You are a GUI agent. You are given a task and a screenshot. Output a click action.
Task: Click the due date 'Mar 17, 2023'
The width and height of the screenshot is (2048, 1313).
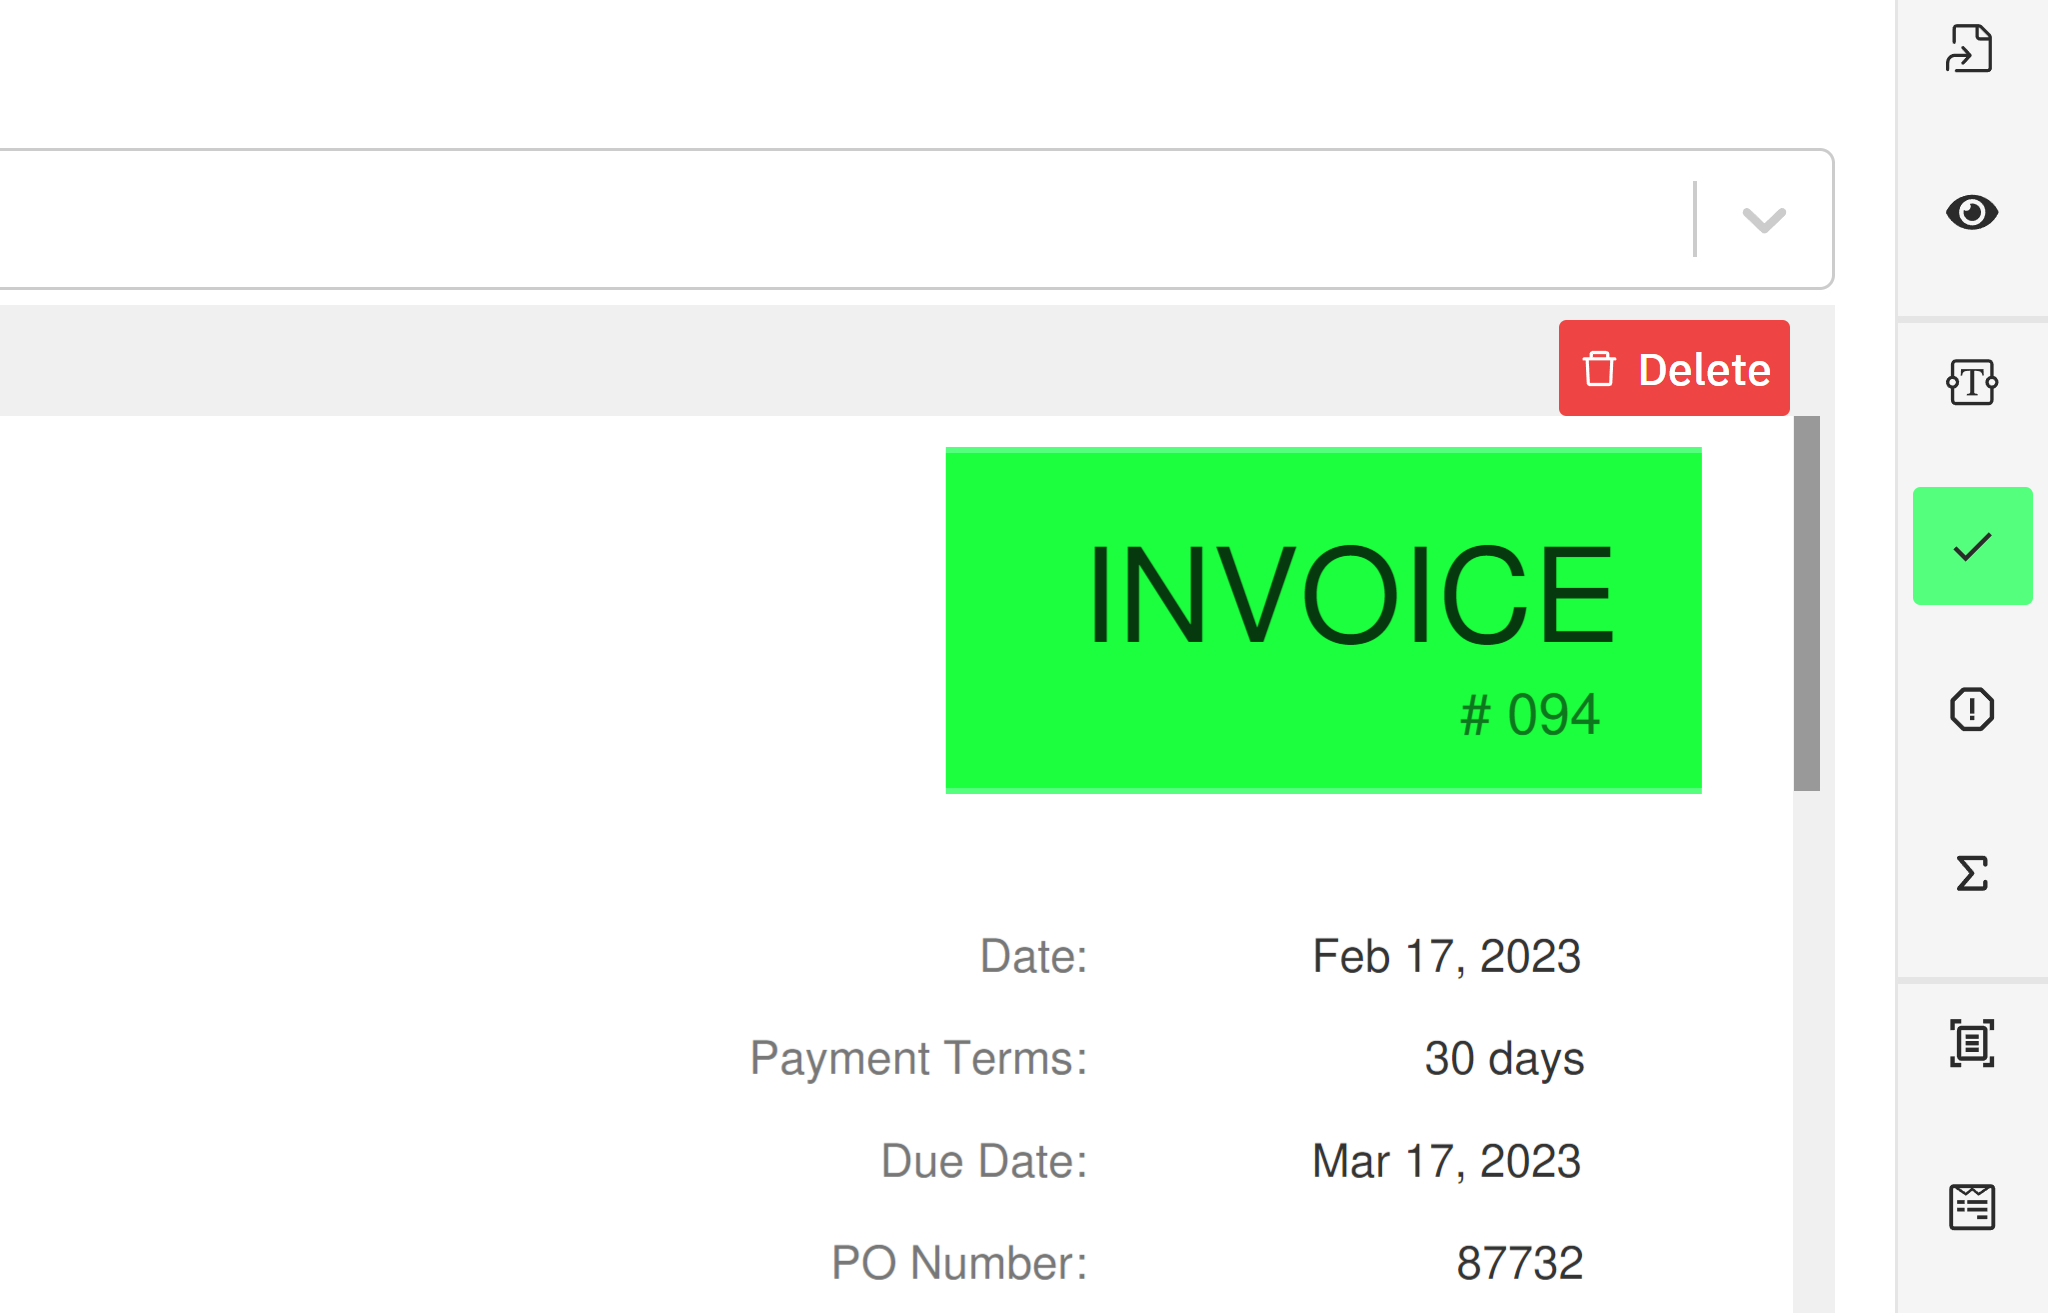[x=1446, y=1161]
